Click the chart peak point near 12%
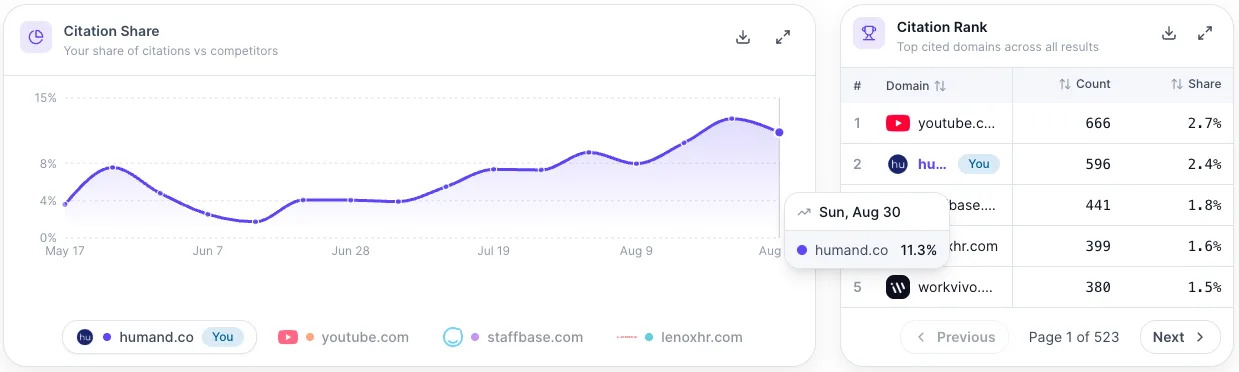This screenshot has height=372, width=1239. click(x=732, y=118)
